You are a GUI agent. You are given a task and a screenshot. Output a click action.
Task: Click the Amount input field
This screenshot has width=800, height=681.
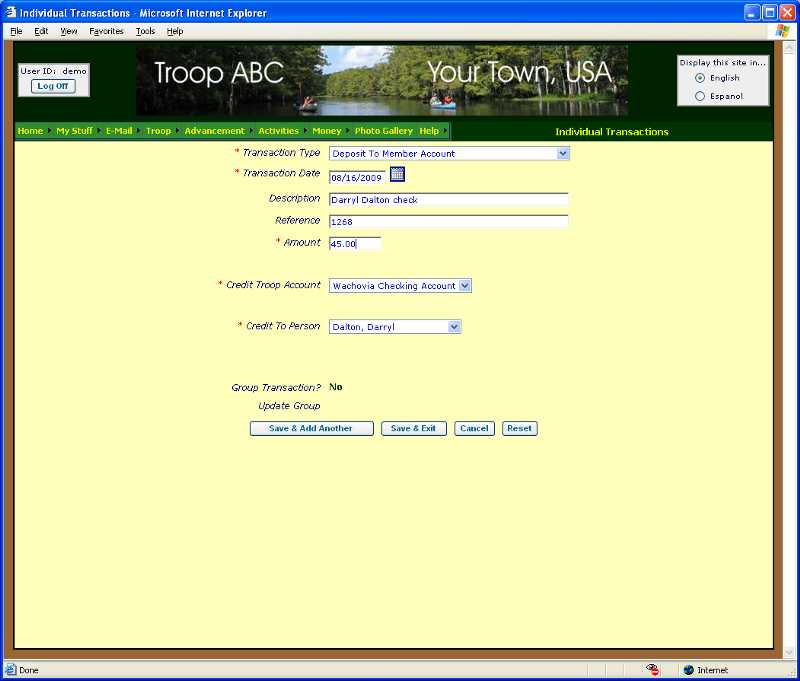[355, 244]
